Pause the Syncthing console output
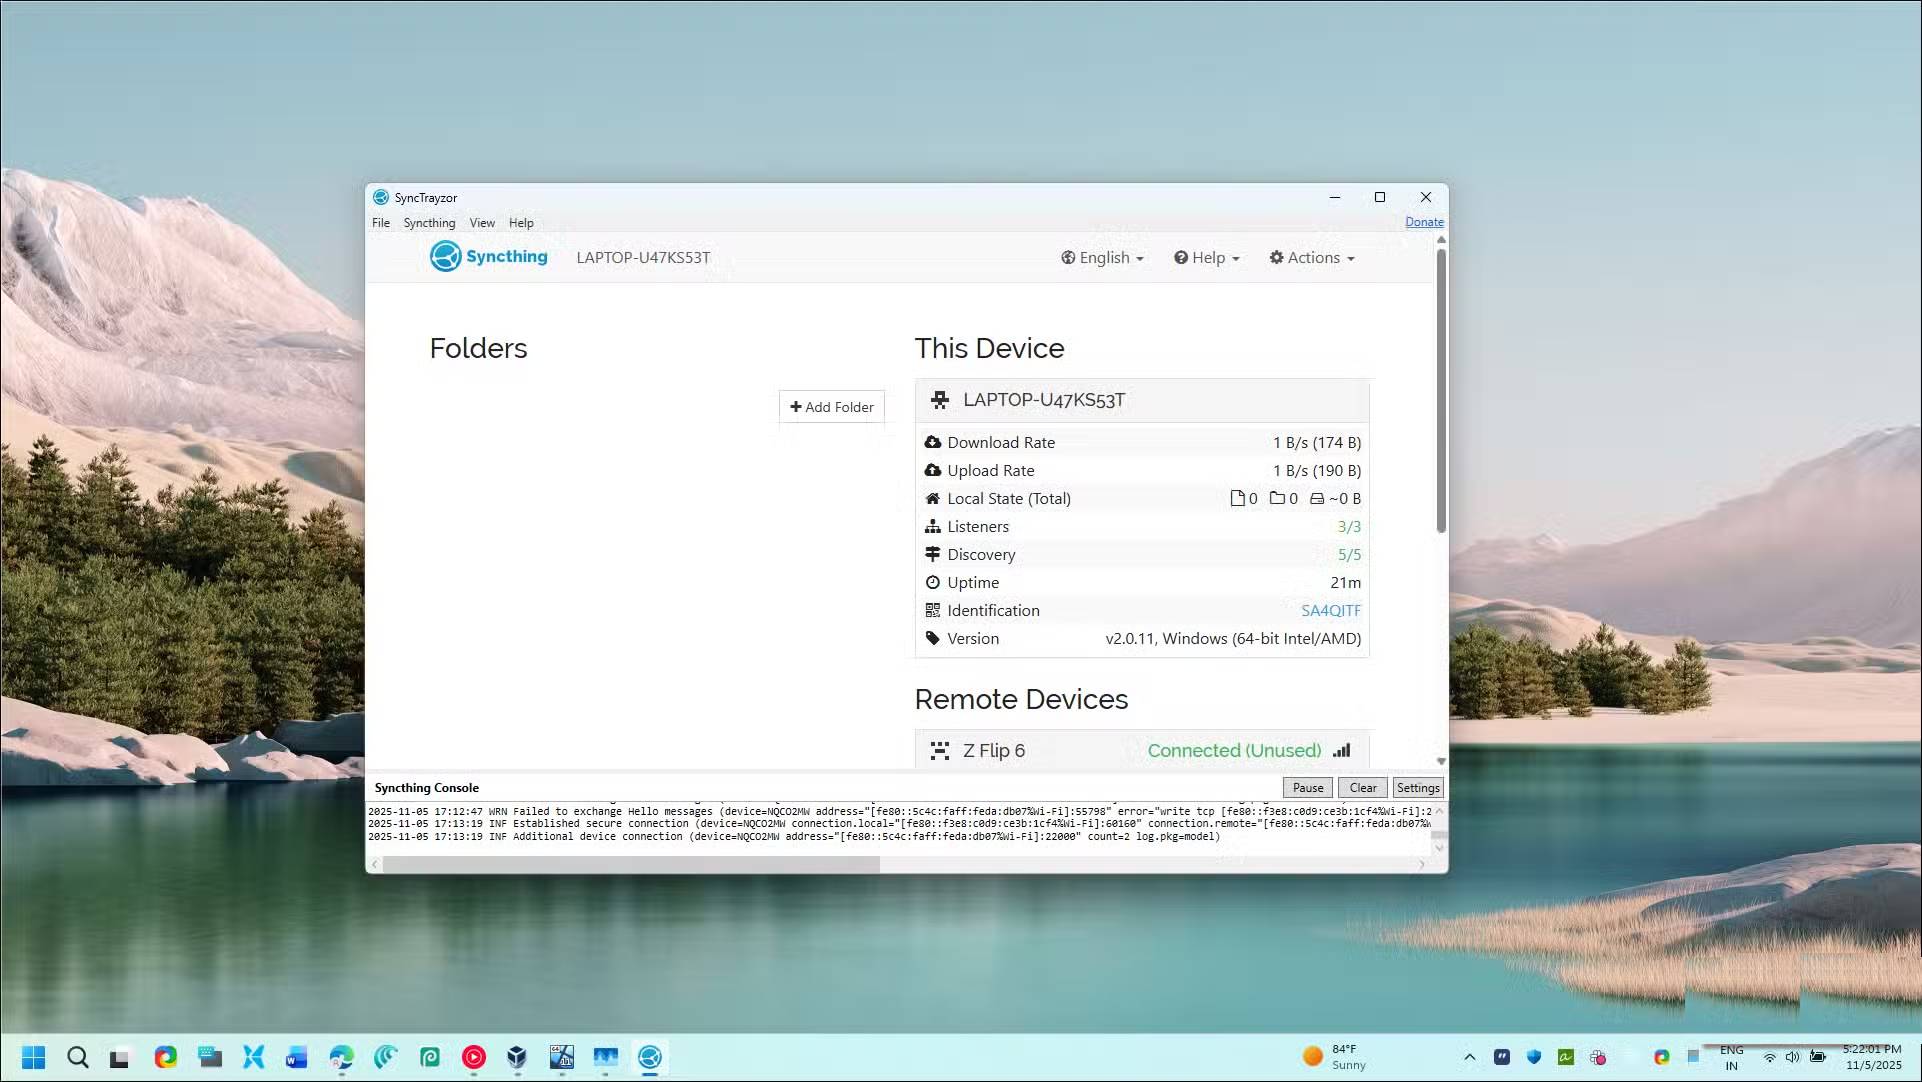 point(1307,787)
